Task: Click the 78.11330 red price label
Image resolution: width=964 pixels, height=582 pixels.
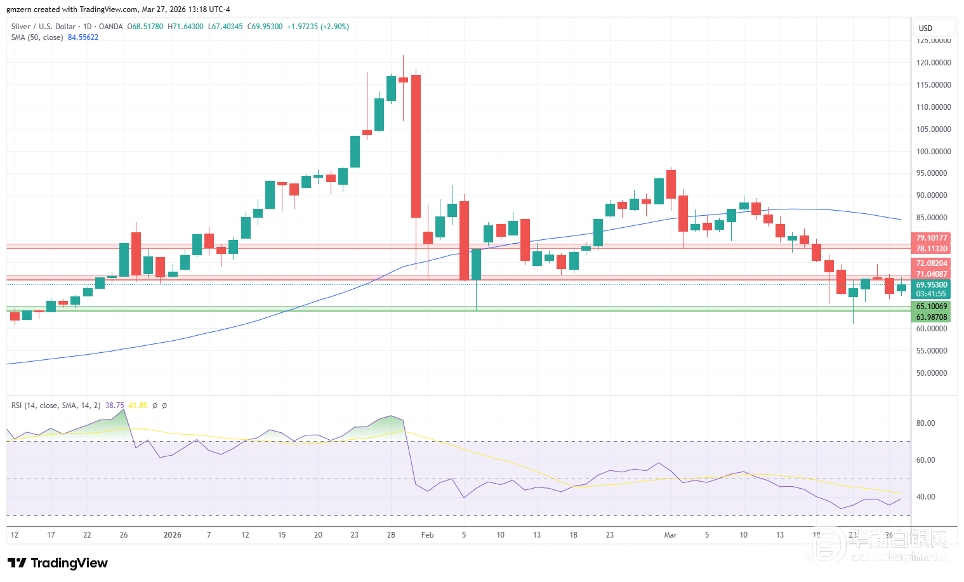Action: (932, 247)
